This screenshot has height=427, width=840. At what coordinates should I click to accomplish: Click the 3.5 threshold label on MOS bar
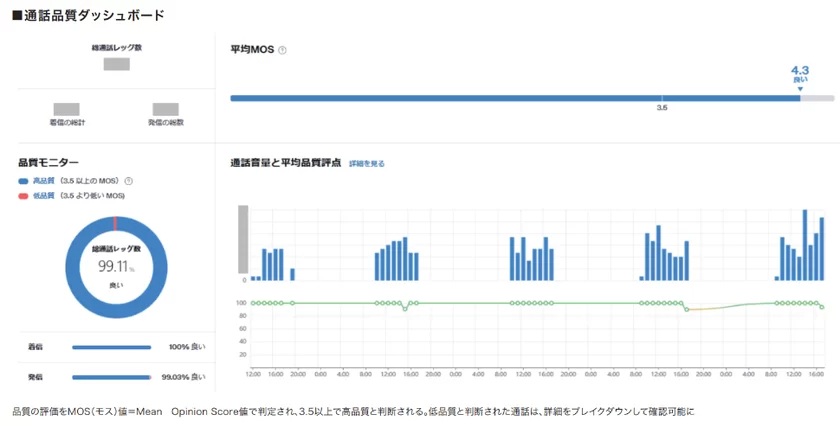[x=662, y=108]
